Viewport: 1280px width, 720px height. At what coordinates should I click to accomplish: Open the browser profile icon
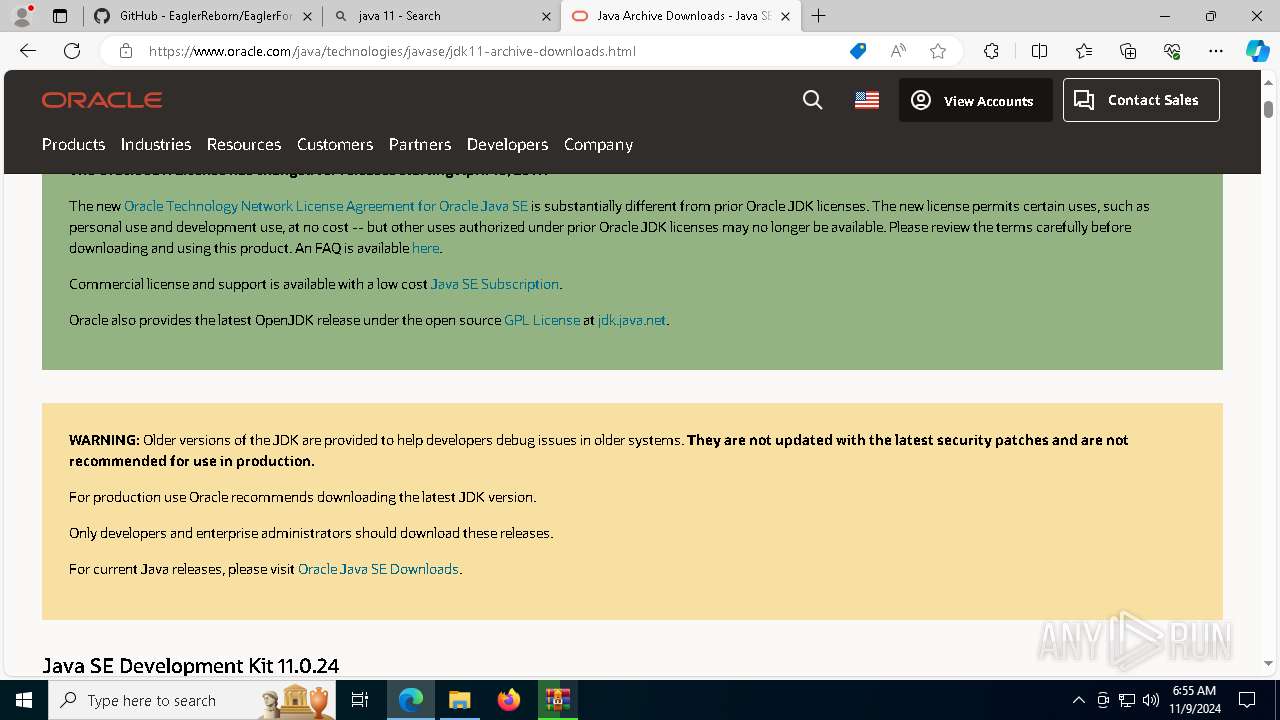22,16
